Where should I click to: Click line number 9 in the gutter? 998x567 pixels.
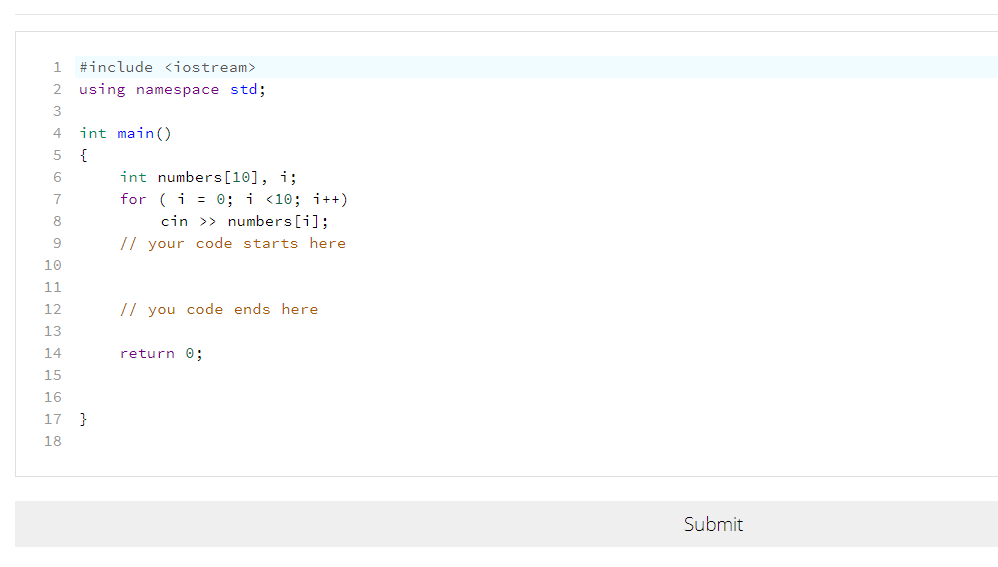[57, 244]
